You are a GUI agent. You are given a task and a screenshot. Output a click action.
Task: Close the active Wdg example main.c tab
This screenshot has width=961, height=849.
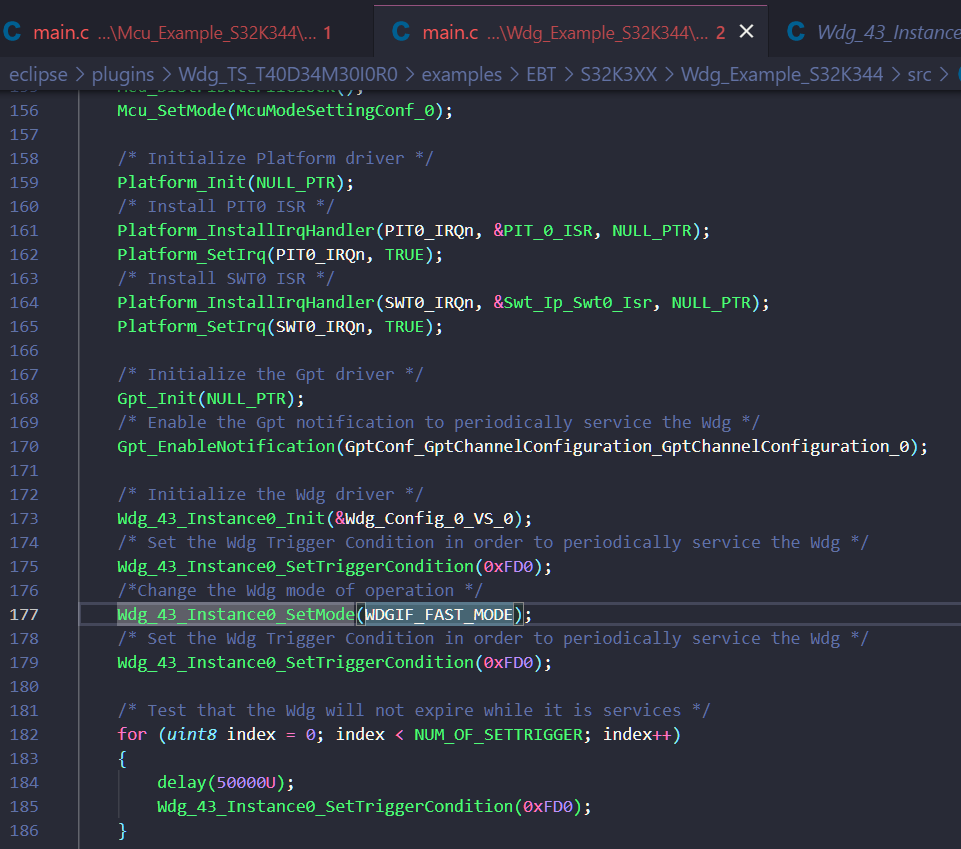(x=746, y=31)
